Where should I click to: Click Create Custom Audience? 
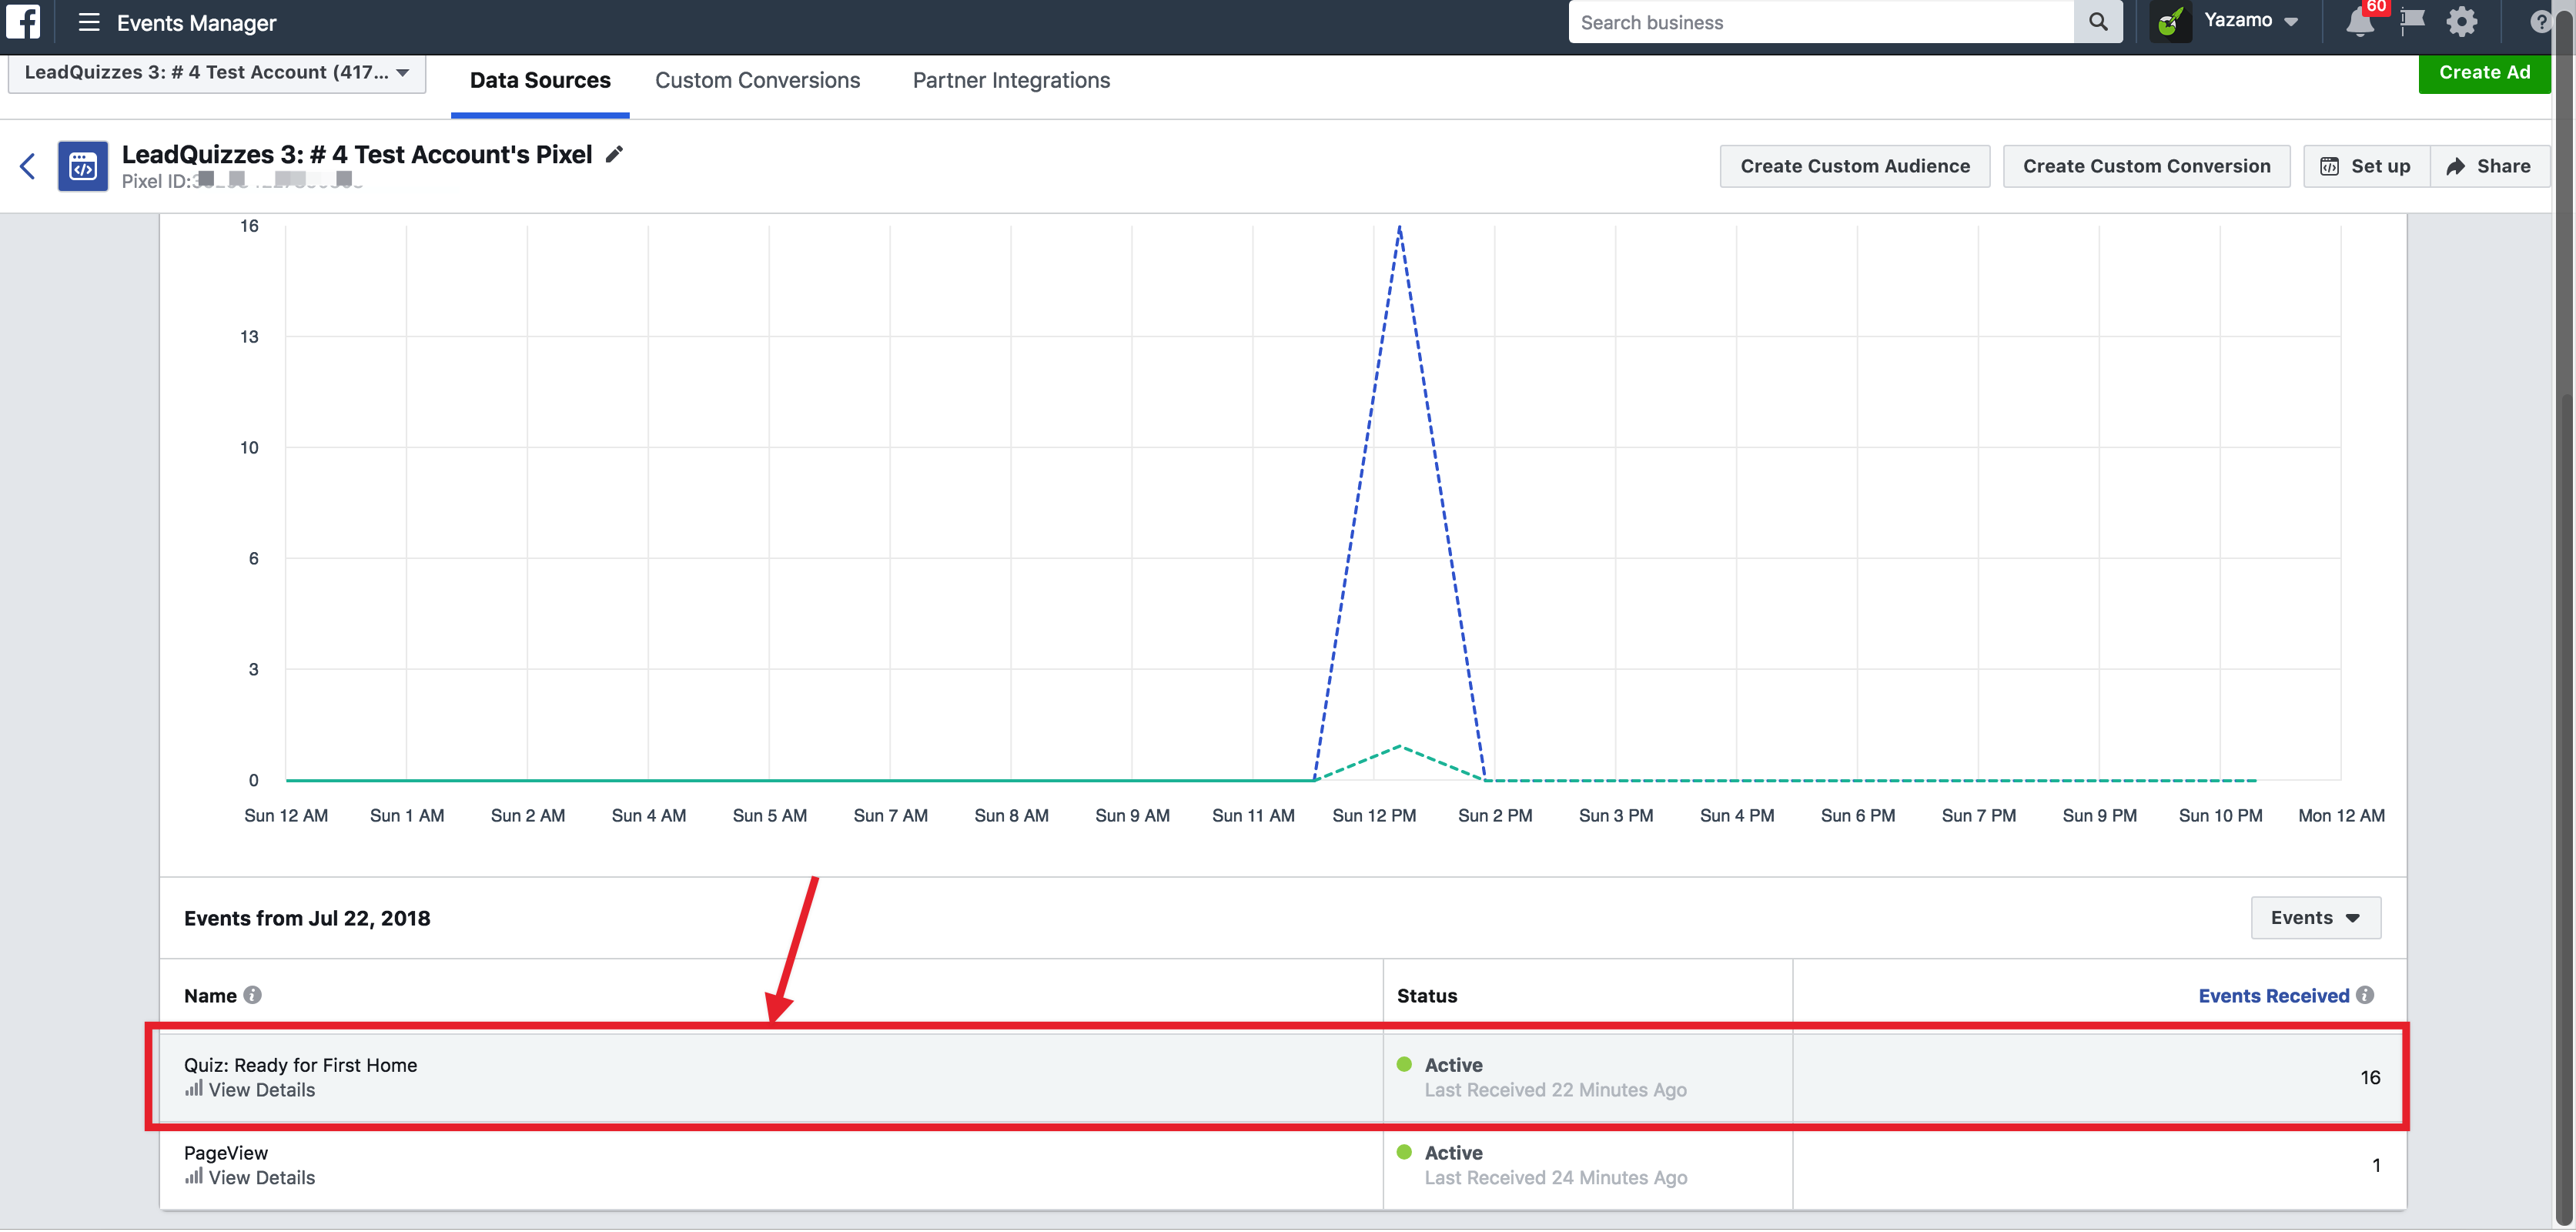tap(1855, 166)
